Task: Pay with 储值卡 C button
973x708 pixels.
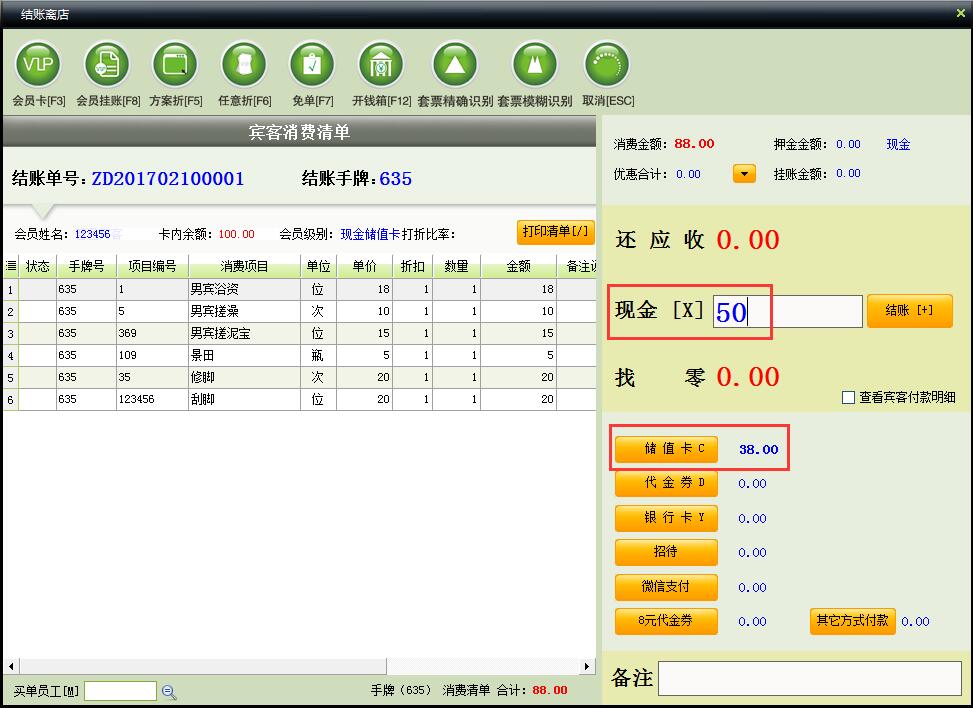Action: click(x=666, y=449)
